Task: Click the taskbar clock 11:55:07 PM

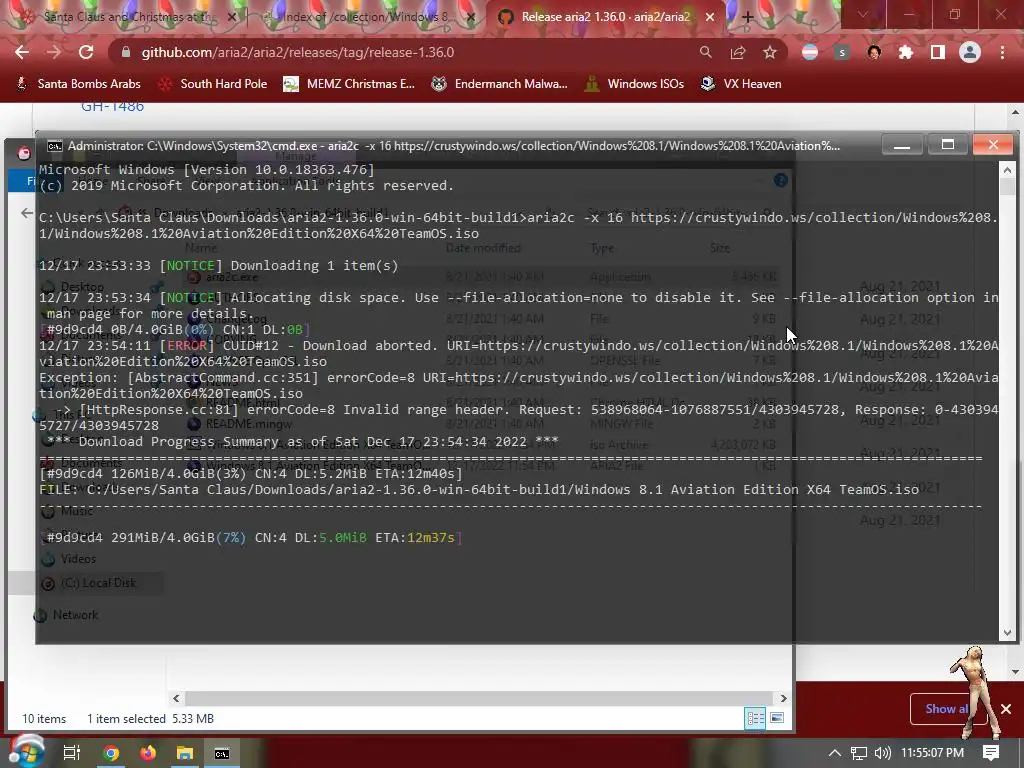Action: pyautogui.click(x=933, y=753)
